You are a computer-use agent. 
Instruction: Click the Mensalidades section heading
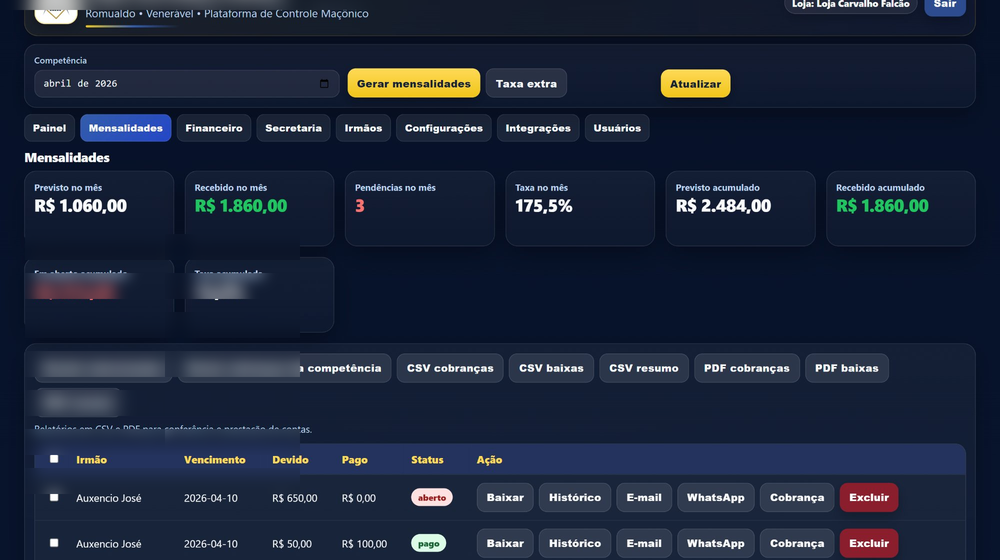click(67, 158)
